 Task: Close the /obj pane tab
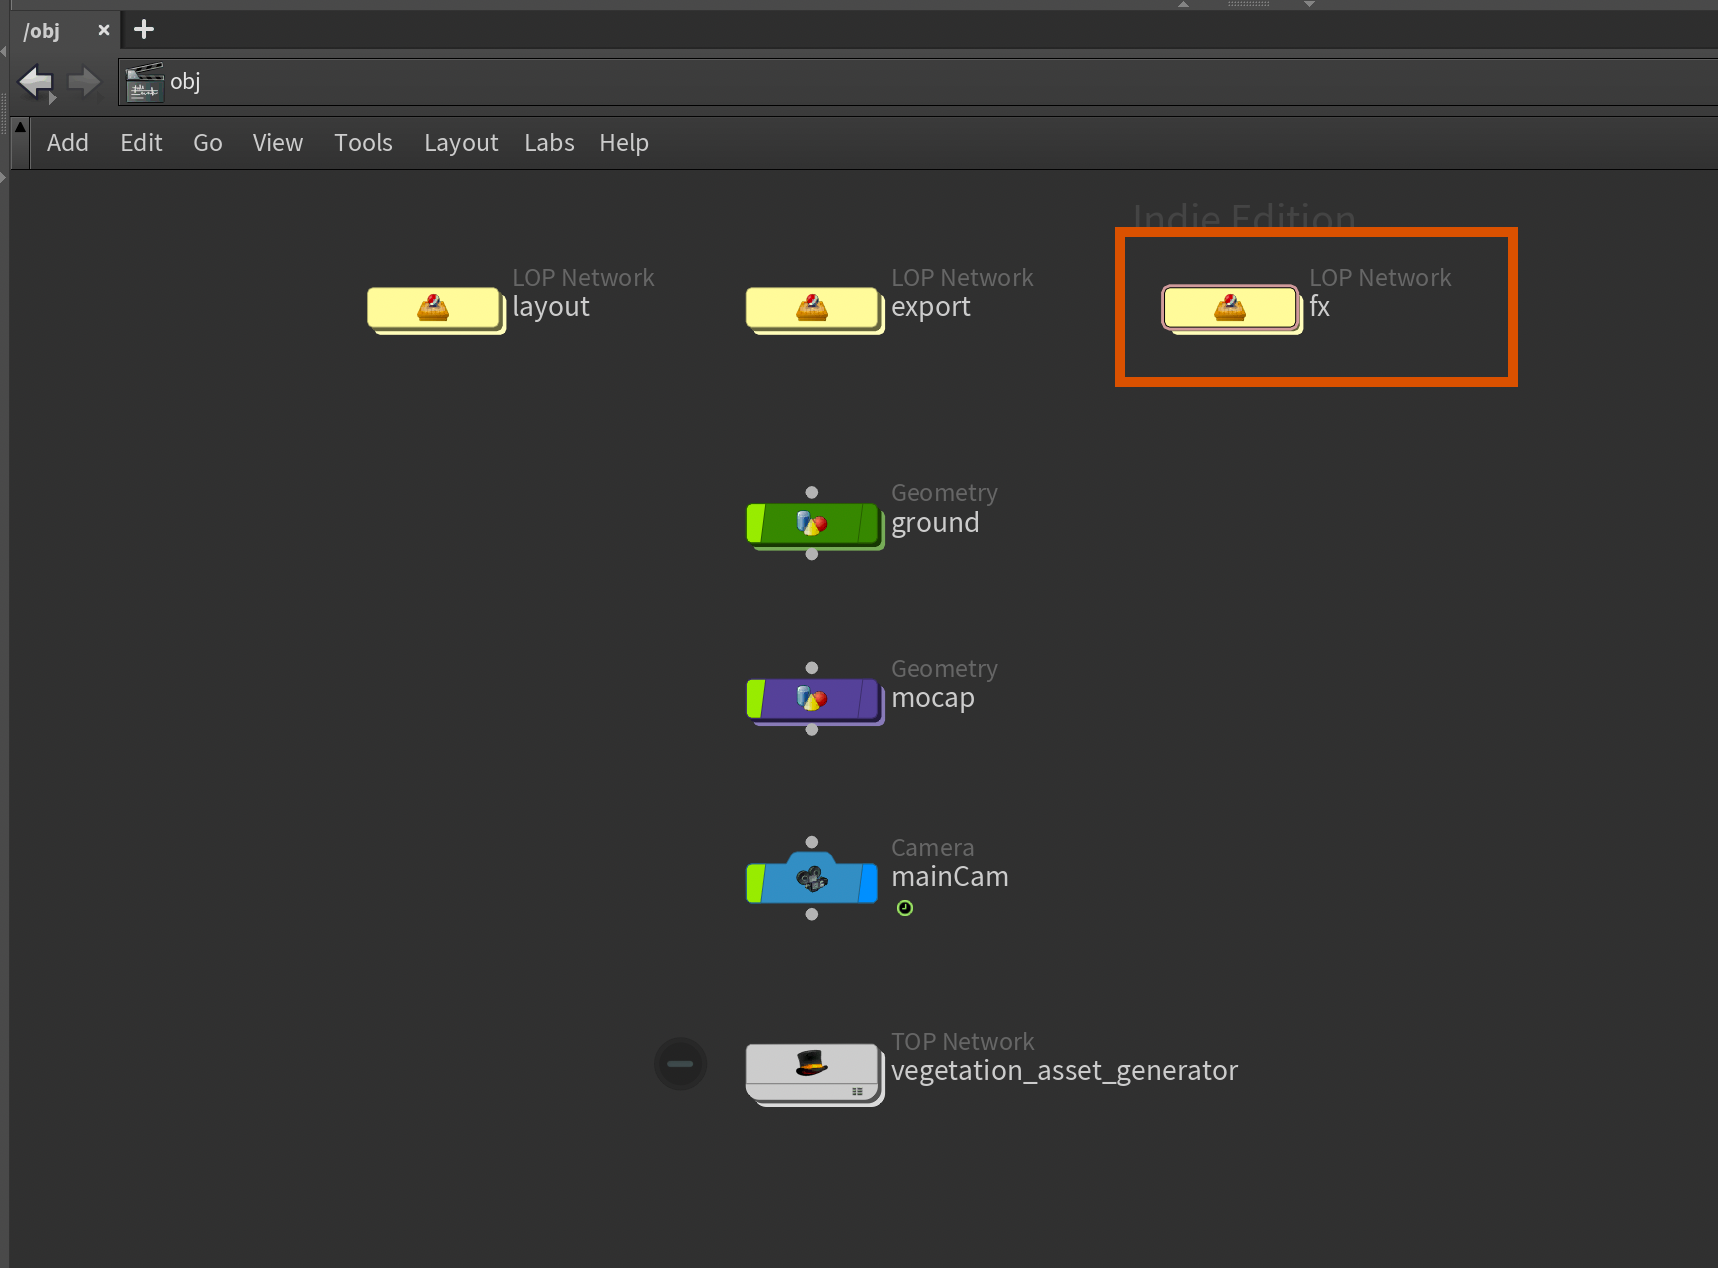(103, 30)
